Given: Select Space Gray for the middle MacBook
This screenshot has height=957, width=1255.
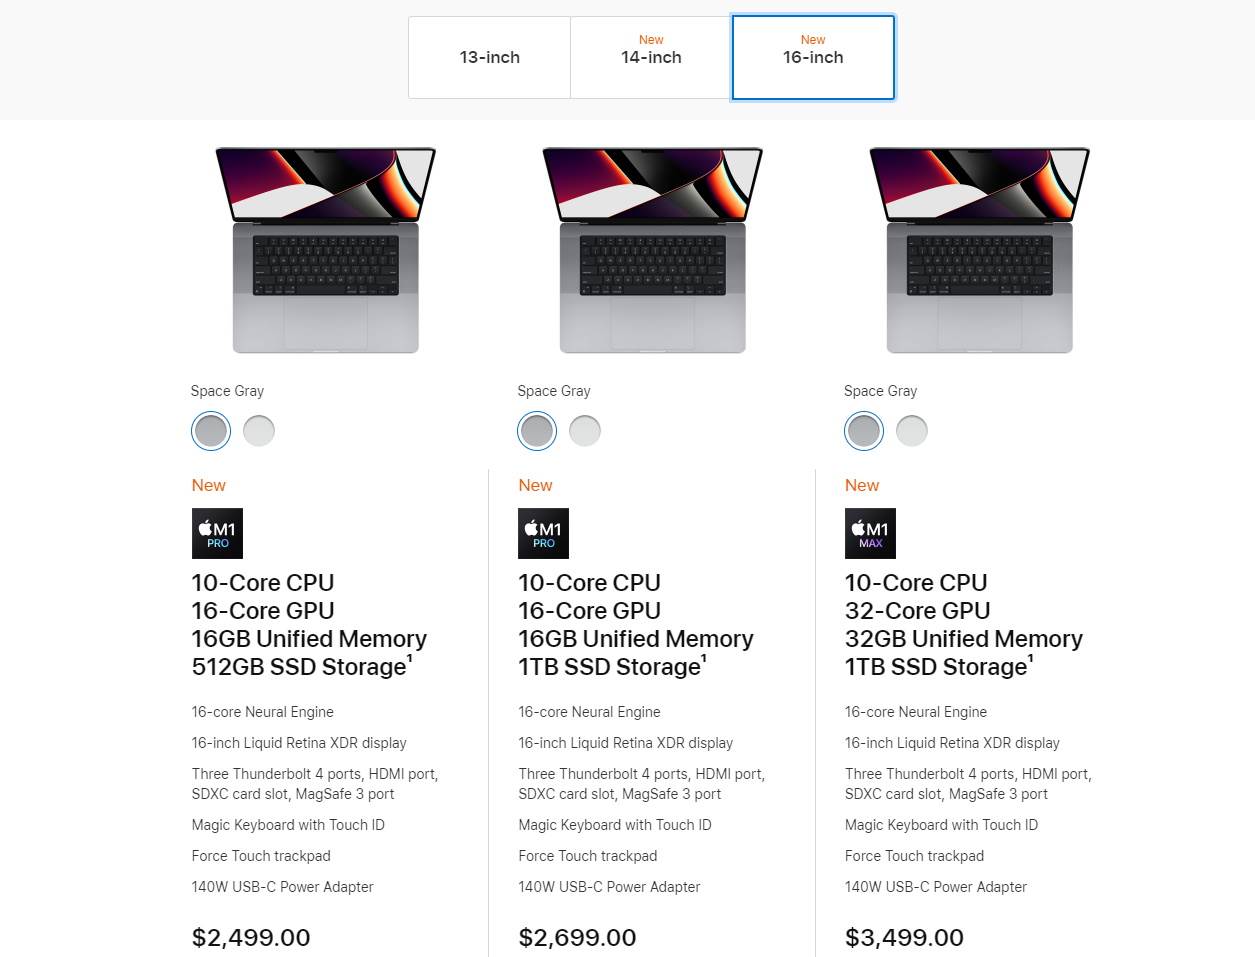Looking at the screenshot, I should 537,430.
